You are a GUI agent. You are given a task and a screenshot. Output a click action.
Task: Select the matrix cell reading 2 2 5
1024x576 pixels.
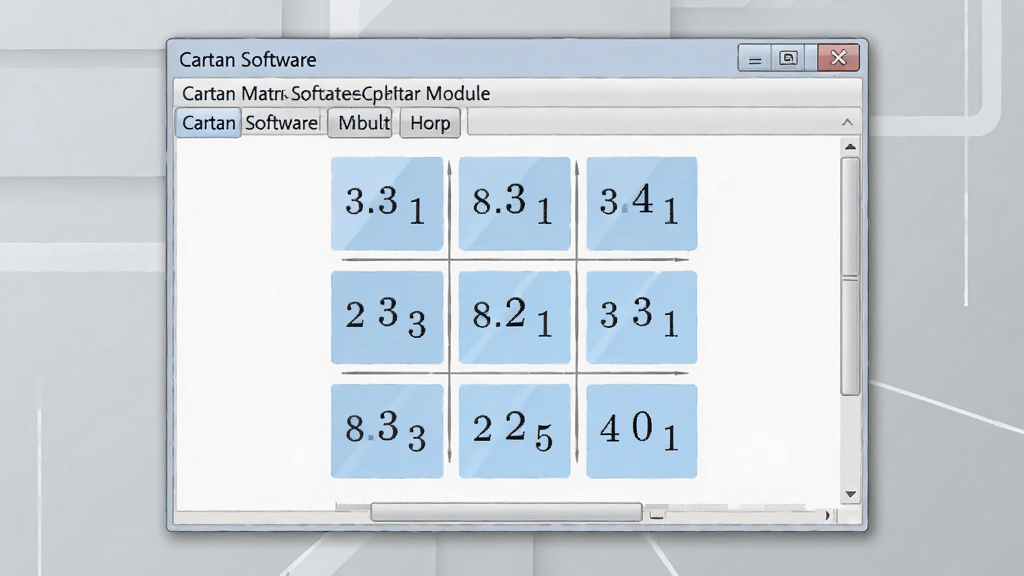pos(514,431)
